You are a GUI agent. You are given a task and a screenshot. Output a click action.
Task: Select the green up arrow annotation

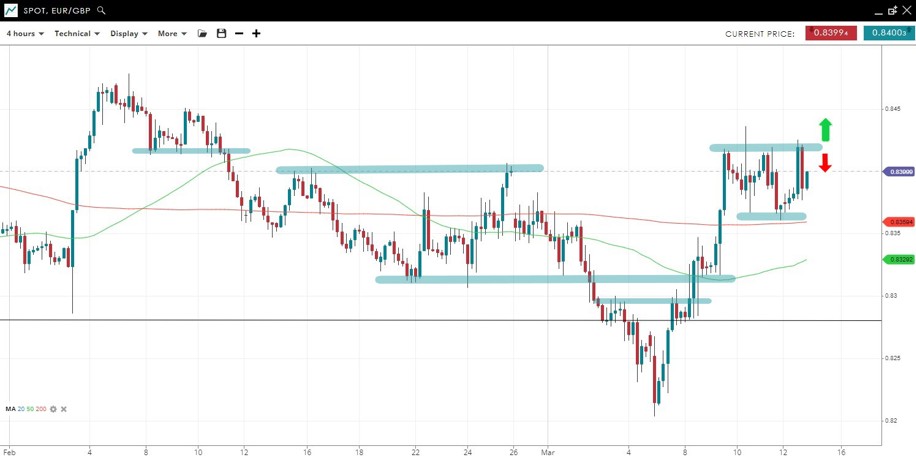tap(825, 129)
